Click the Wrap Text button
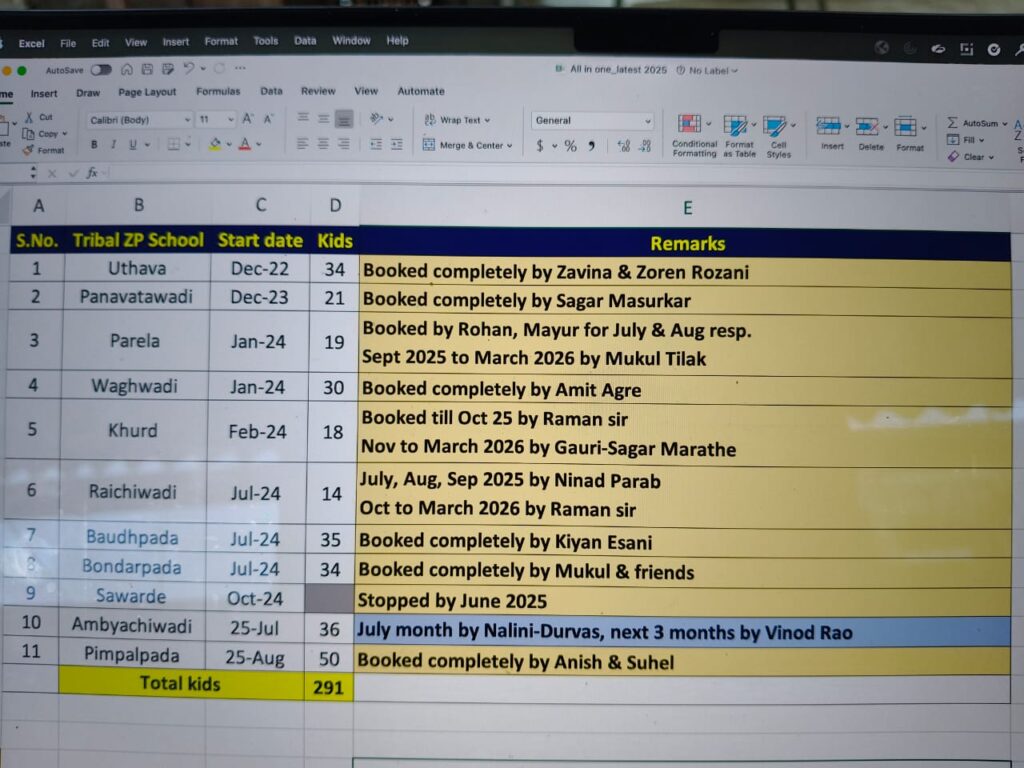The width and height of the screenshot is (1024, 768). point(453,120)
